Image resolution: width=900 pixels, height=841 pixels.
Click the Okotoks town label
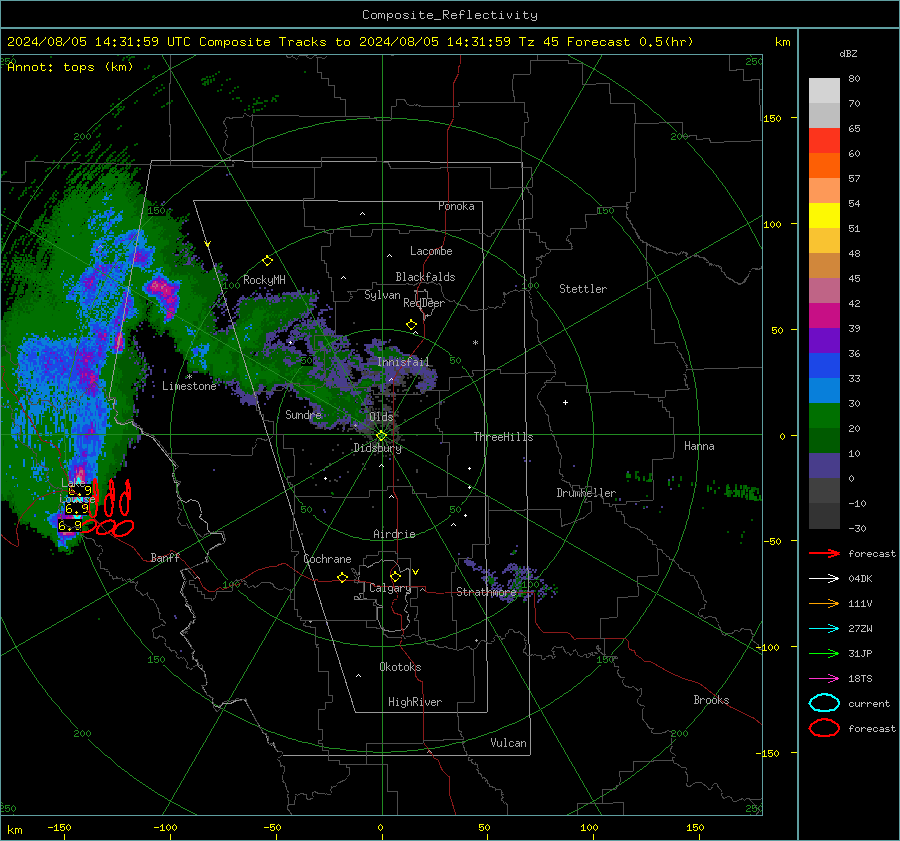pyautogui.click(x=400, y=667)
